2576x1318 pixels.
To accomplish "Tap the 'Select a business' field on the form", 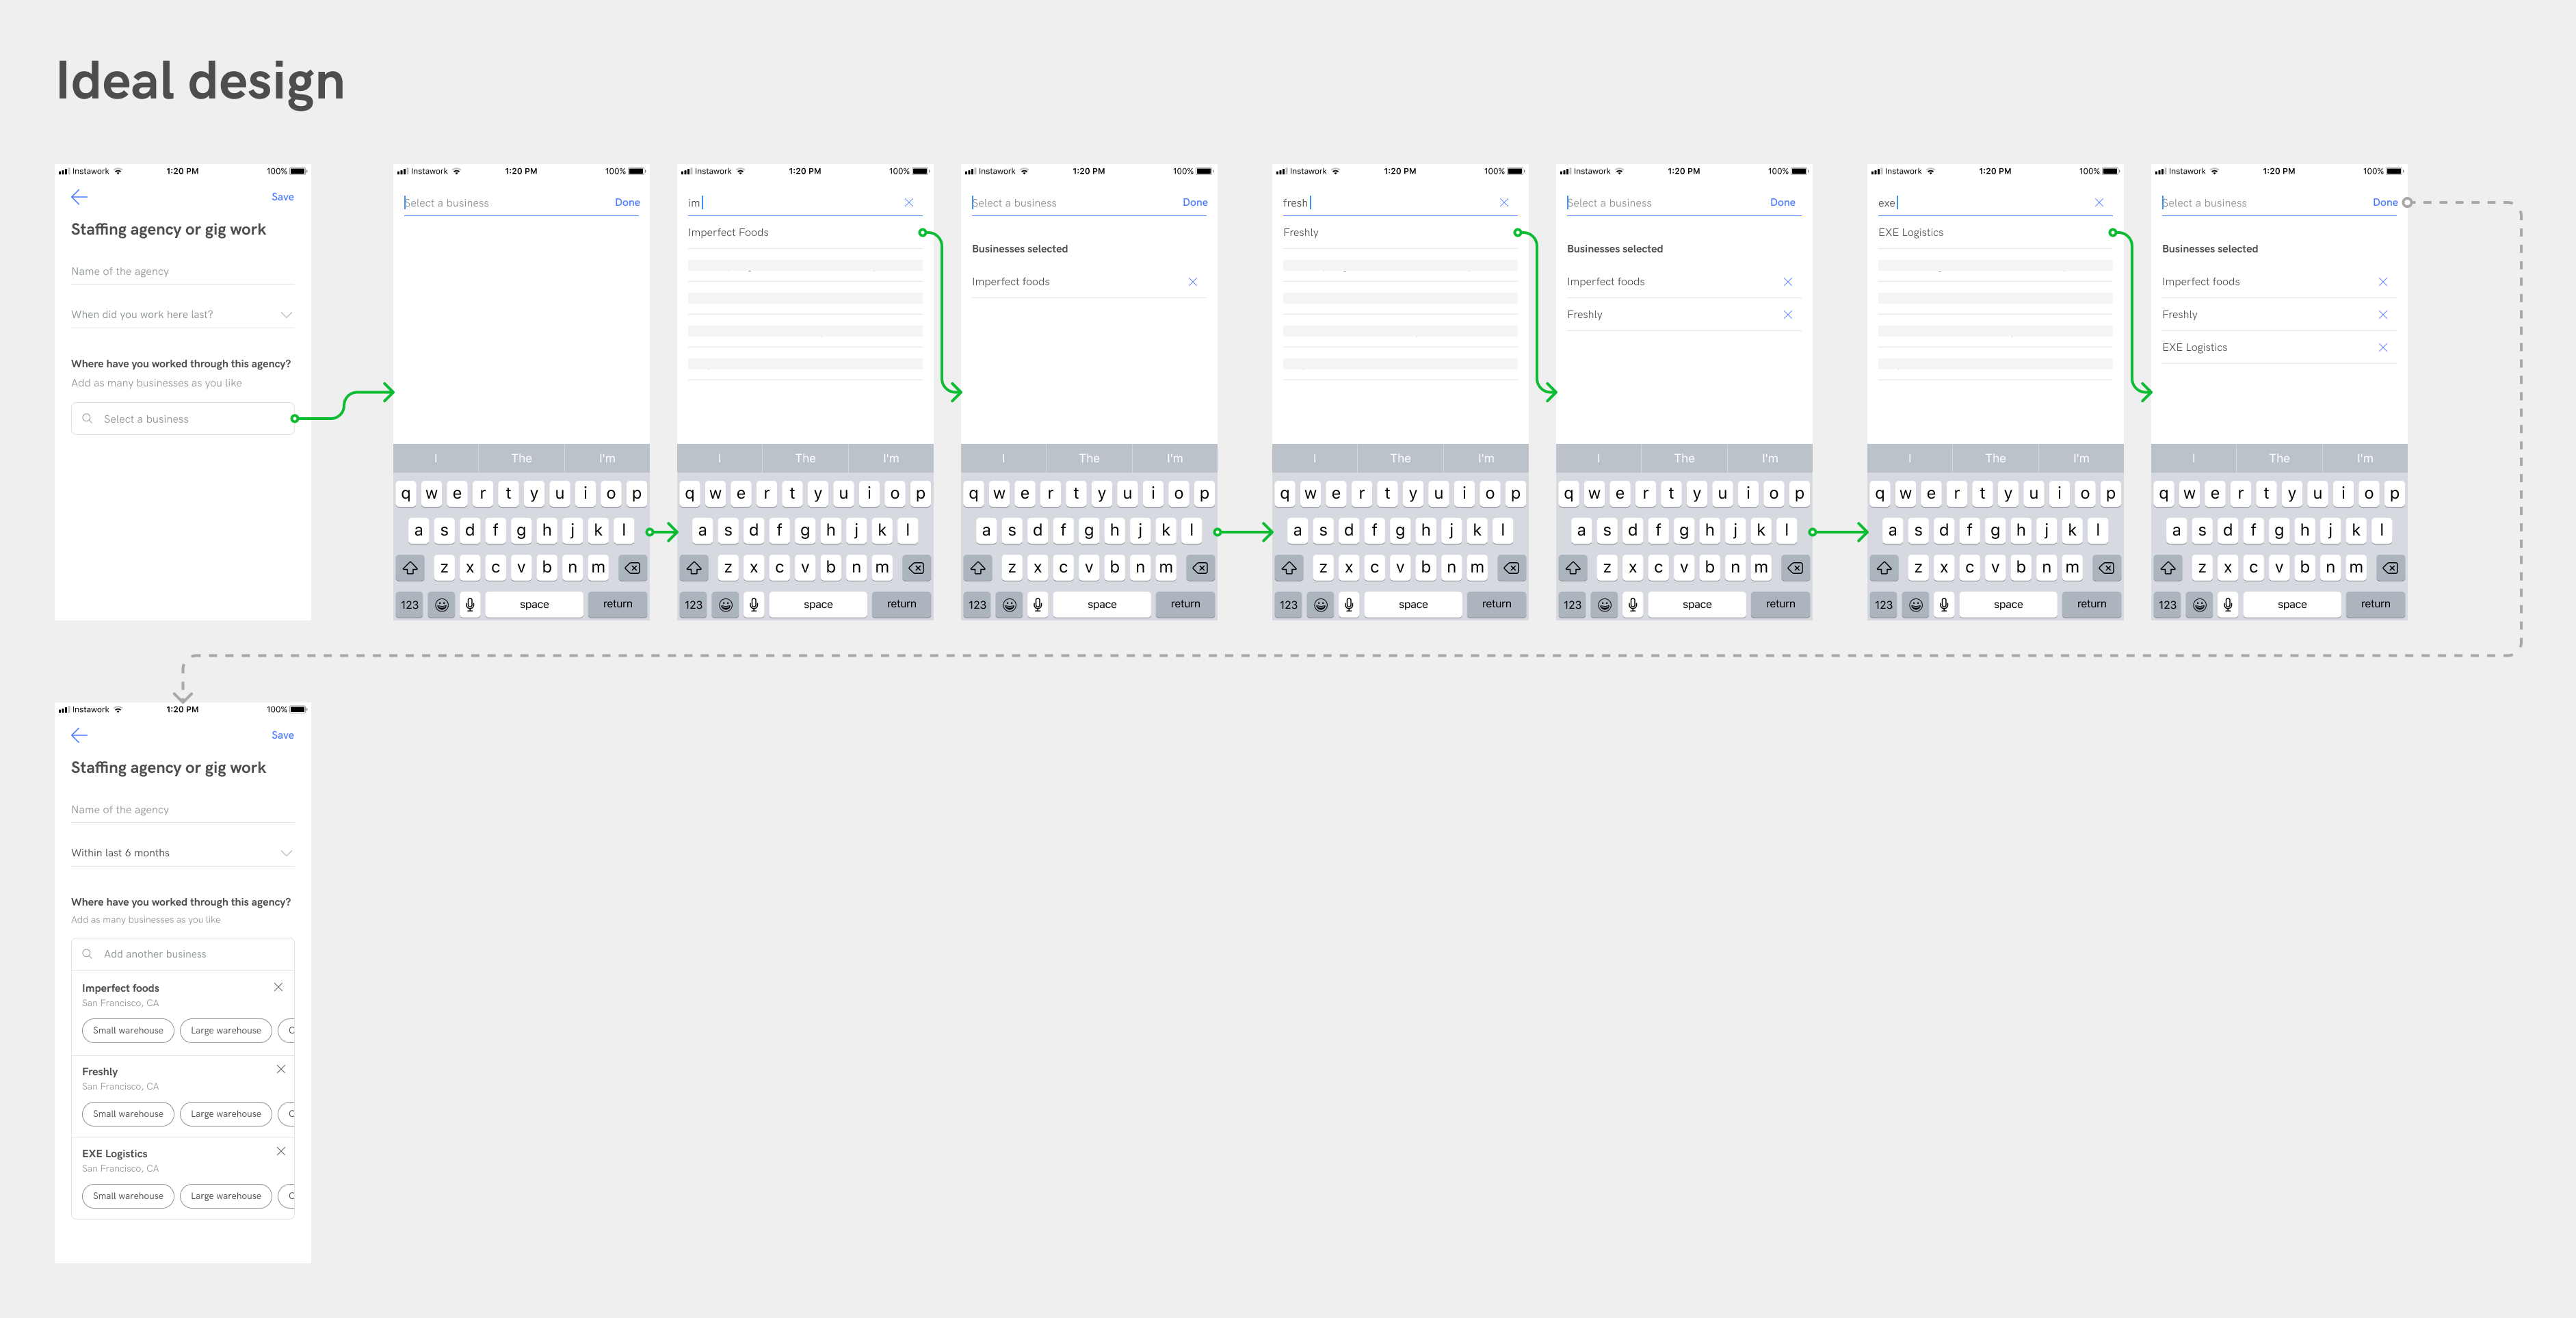I will [182, 419].
